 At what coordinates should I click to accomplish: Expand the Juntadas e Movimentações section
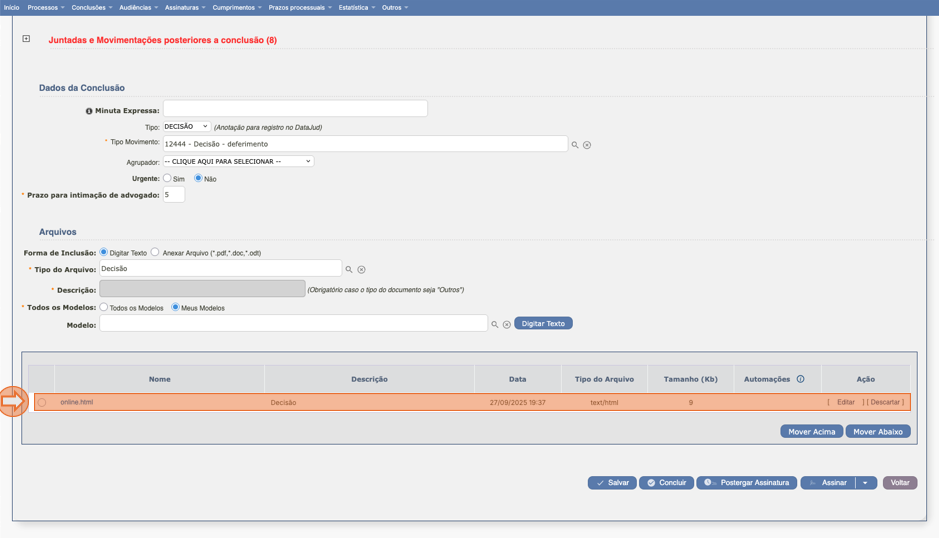(26, 39)
